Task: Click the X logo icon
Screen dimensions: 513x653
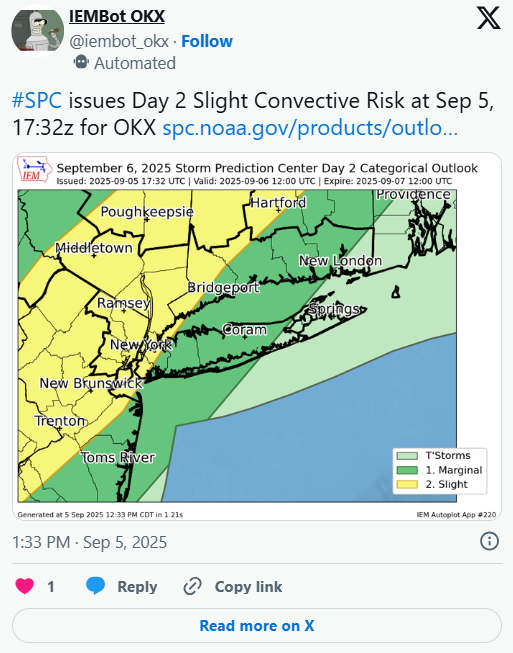Action: click(488, 18)
